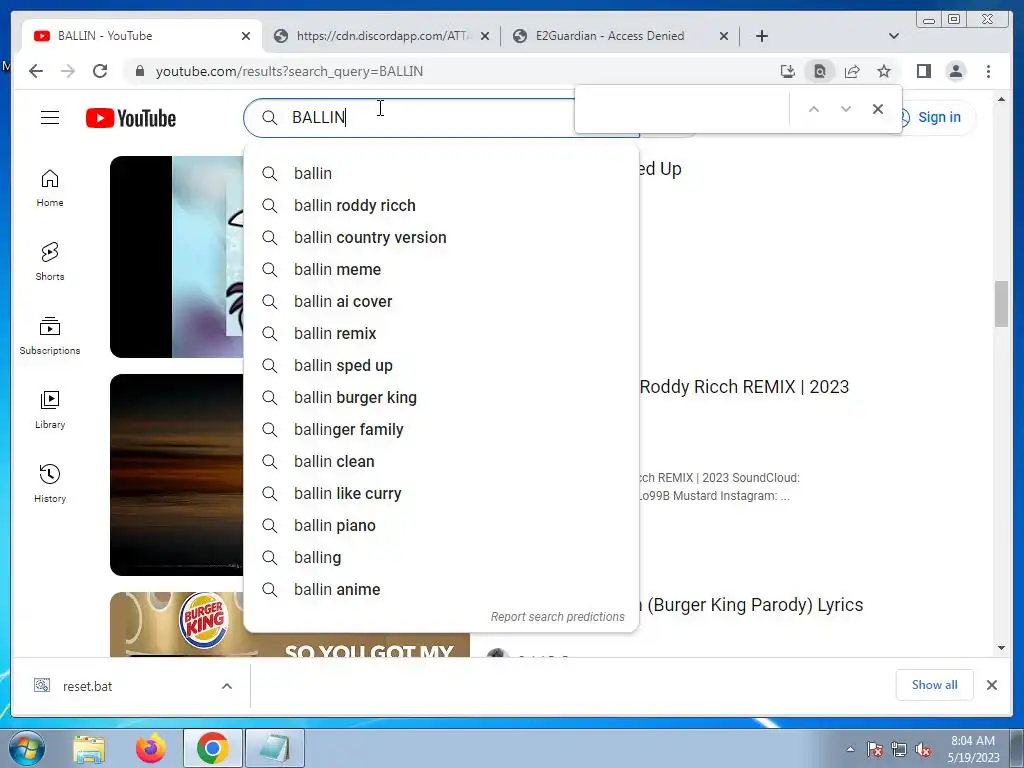Select suggestion "ballin roddy ricch"

tap(441, 205)
